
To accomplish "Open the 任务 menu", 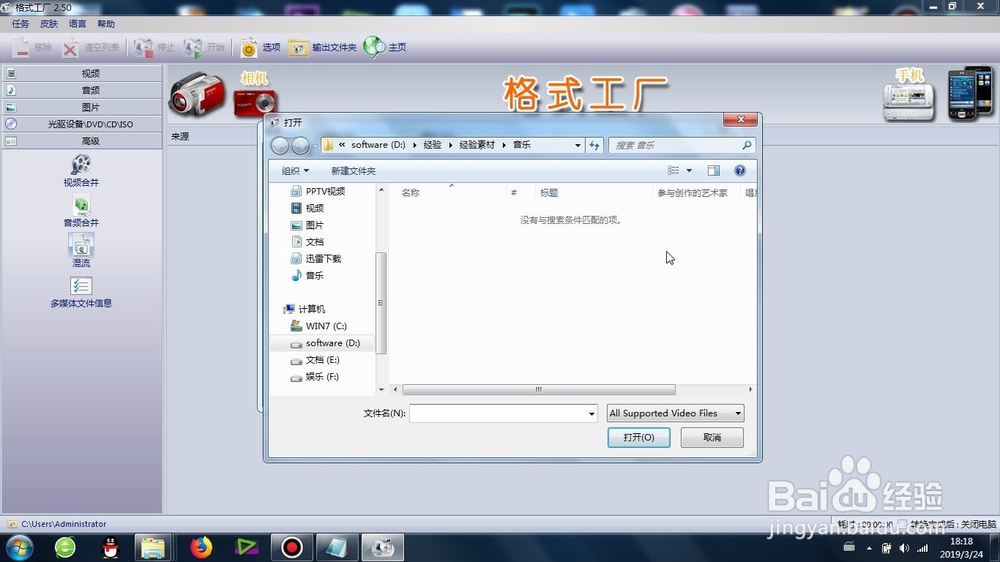I will (20, 24).
